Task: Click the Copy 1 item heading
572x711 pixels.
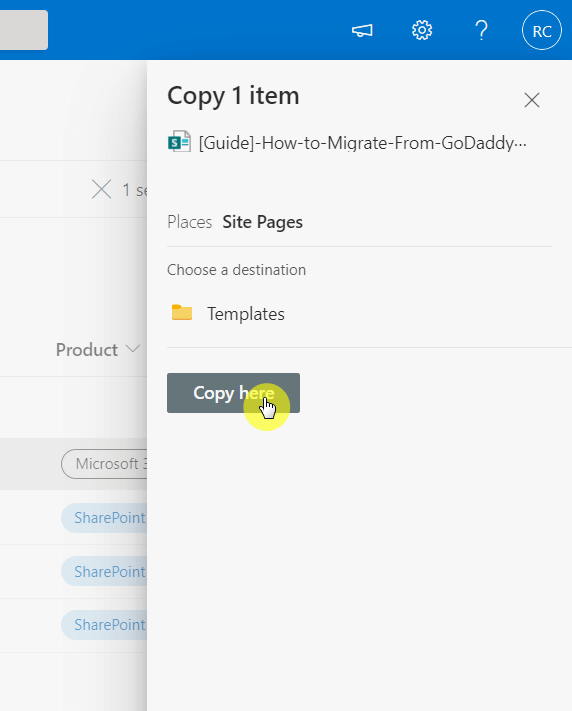Action: (x=233, y=96)
